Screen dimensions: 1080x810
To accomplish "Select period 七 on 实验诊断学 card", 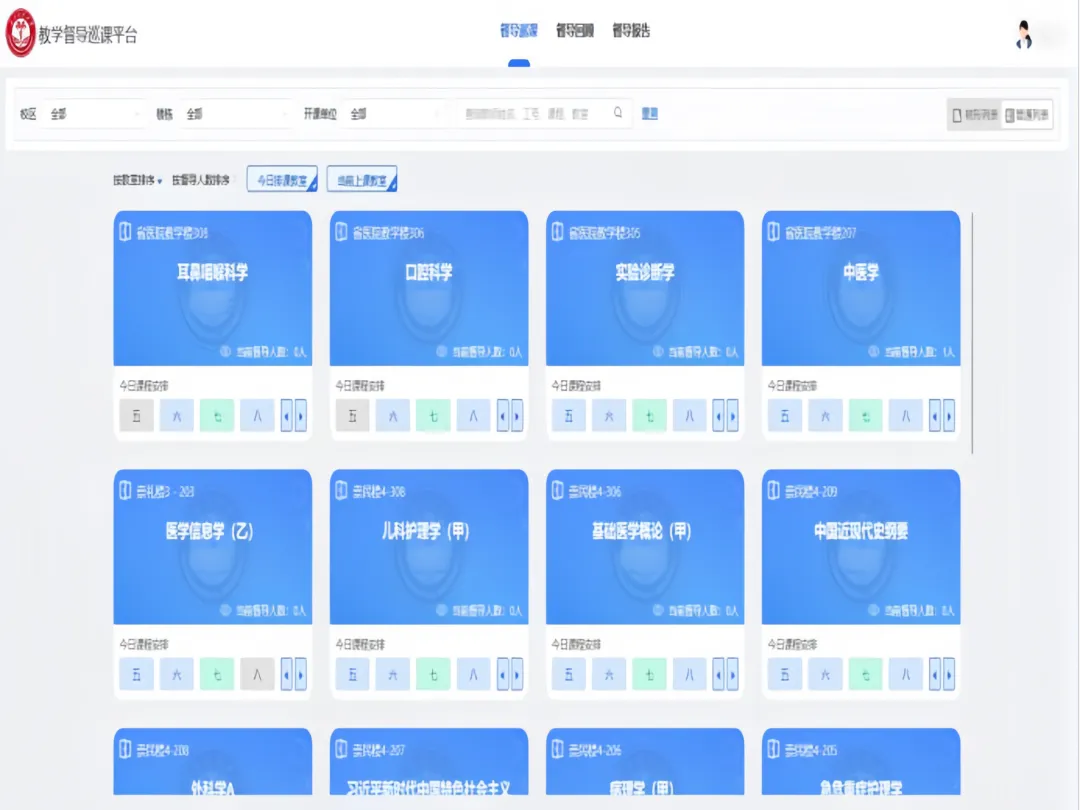I will tap(649, 415).
